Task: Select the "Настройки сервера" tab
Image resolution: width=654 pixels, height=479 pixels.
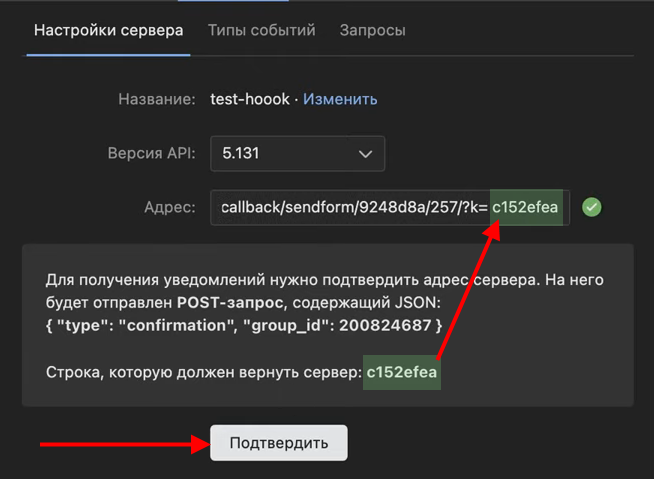Action: point(108,30)
